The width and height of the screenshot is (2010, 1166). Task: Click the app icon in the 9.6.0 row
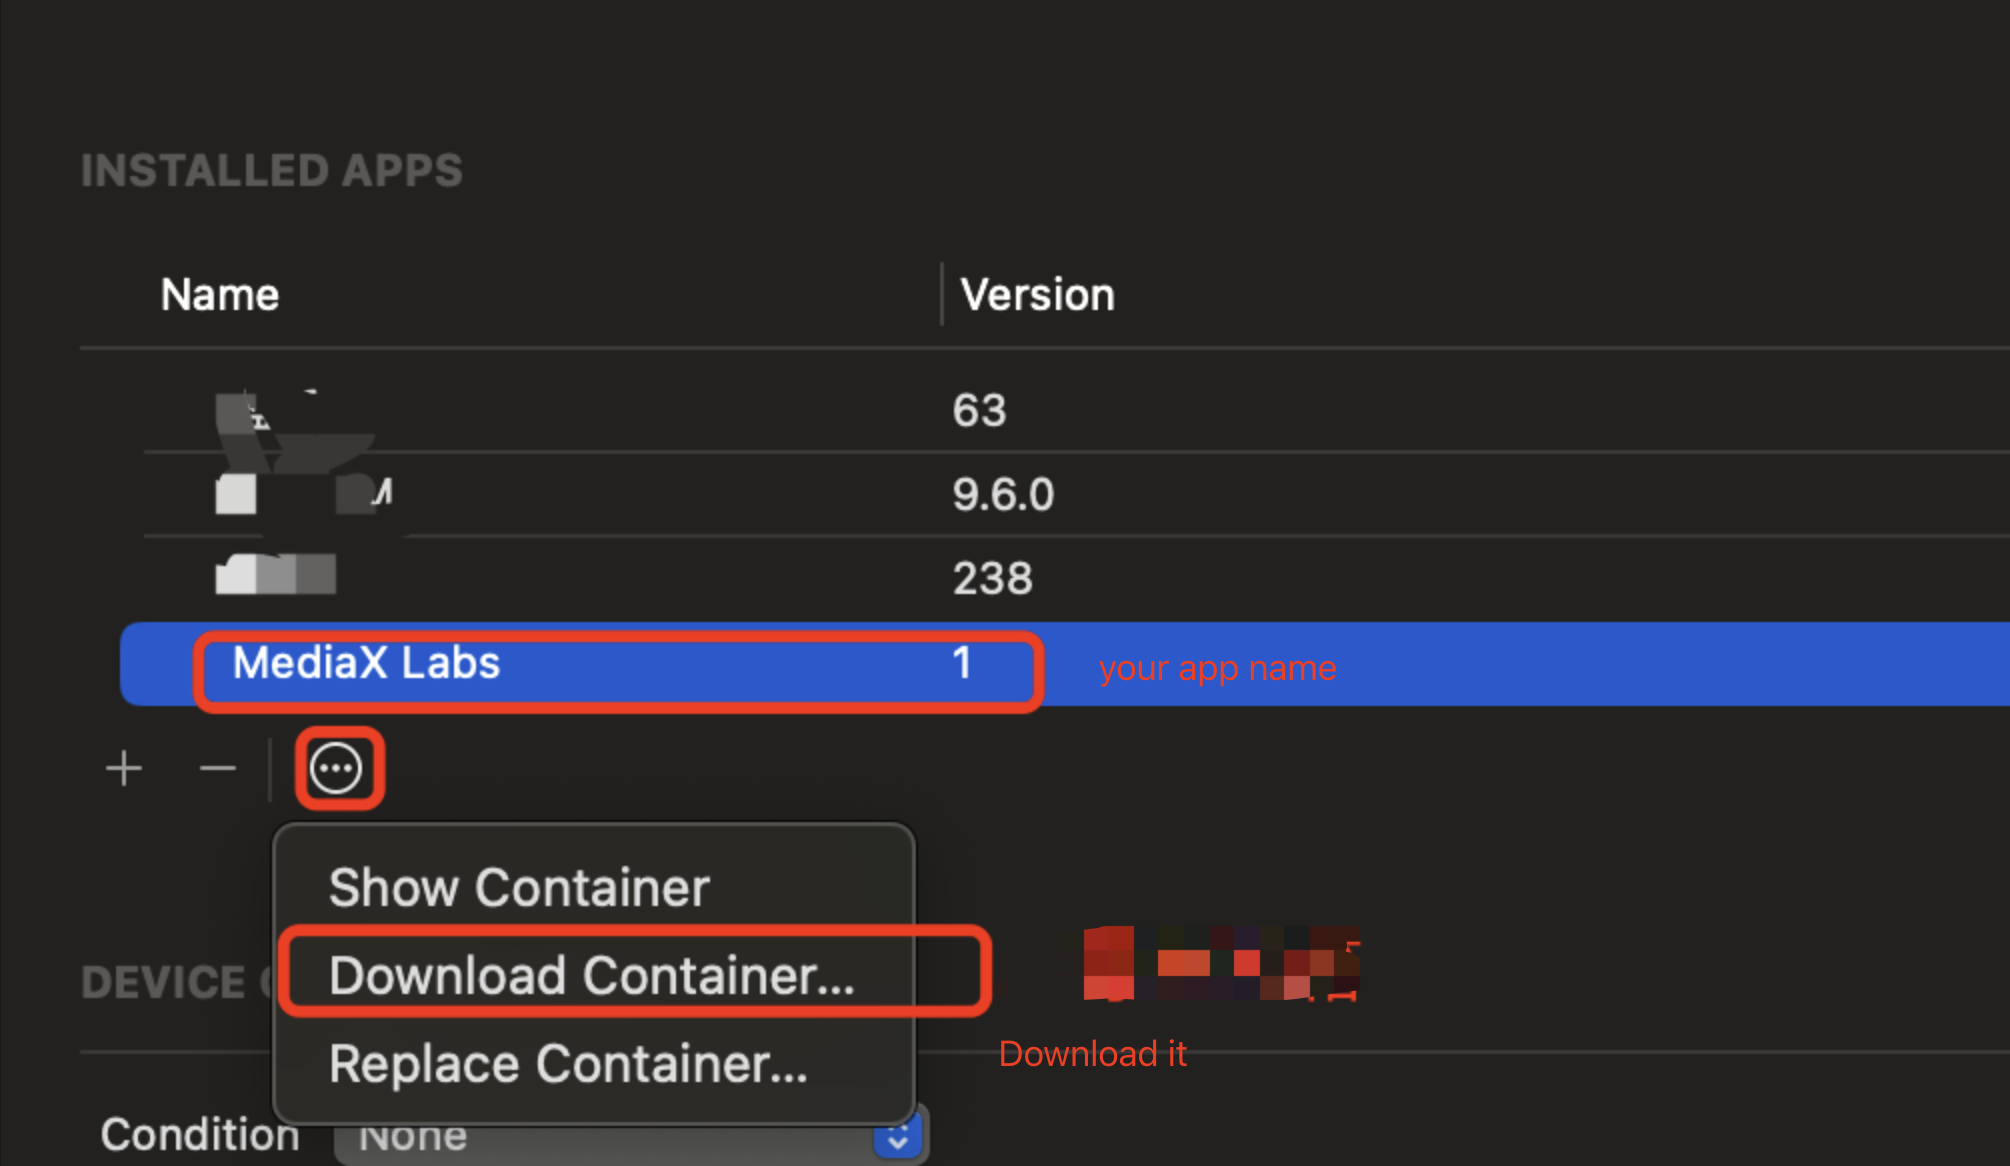click(237, 494)
